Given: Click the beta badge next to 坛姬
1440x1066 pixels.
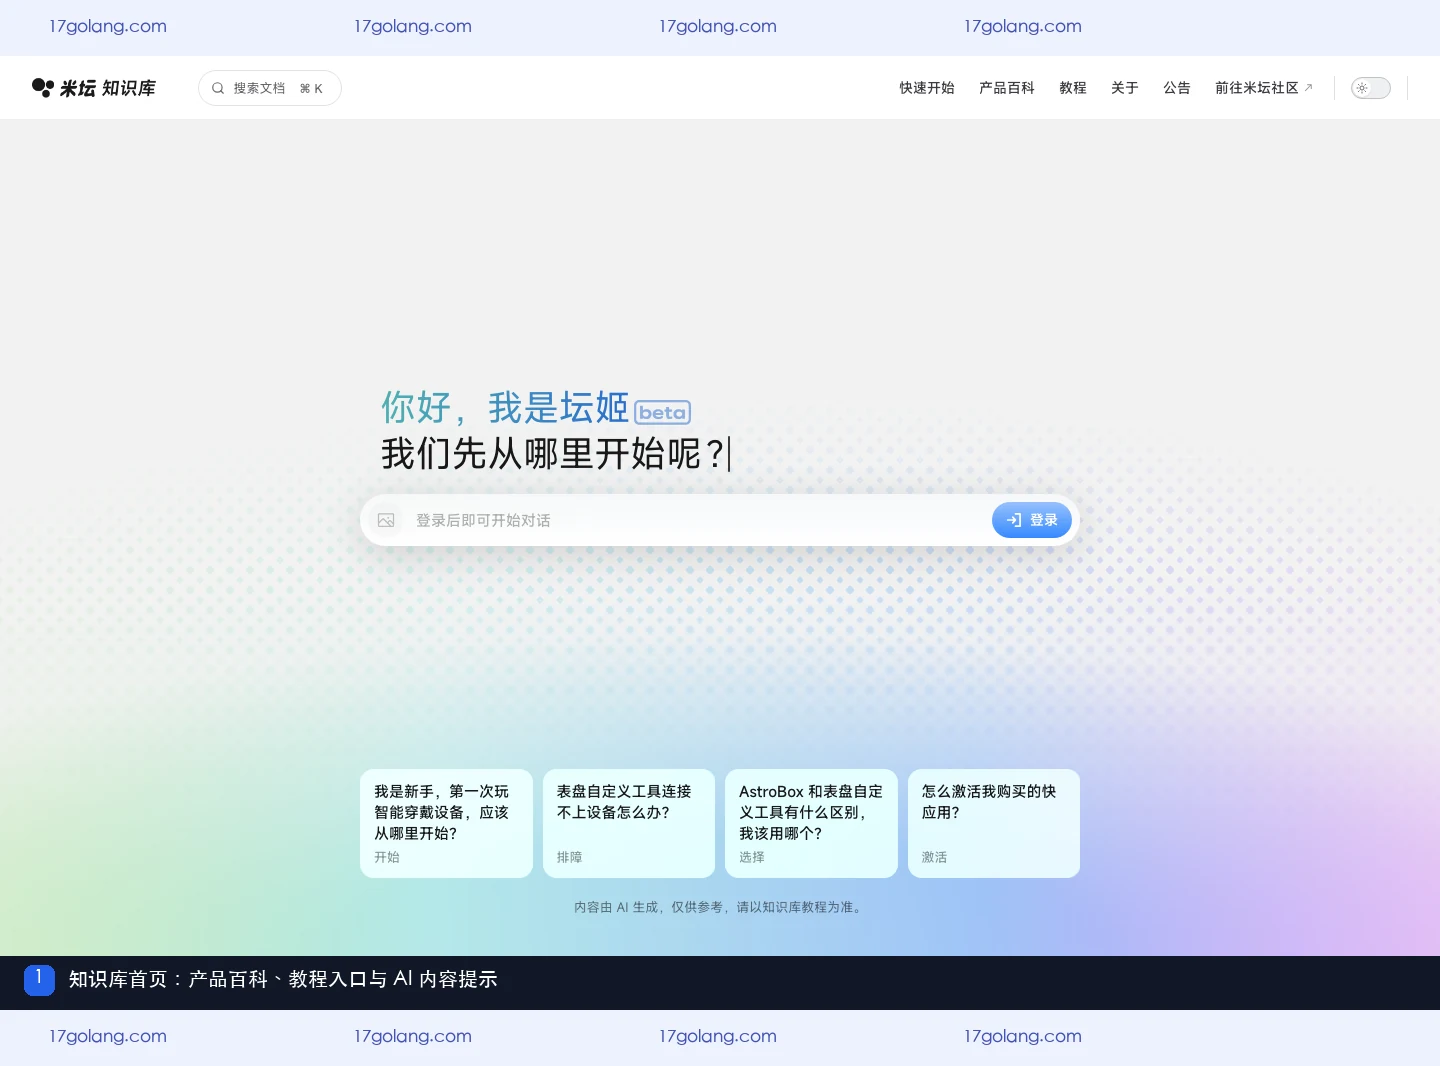Looking at the screenshot, I should (x=662, y=412).
